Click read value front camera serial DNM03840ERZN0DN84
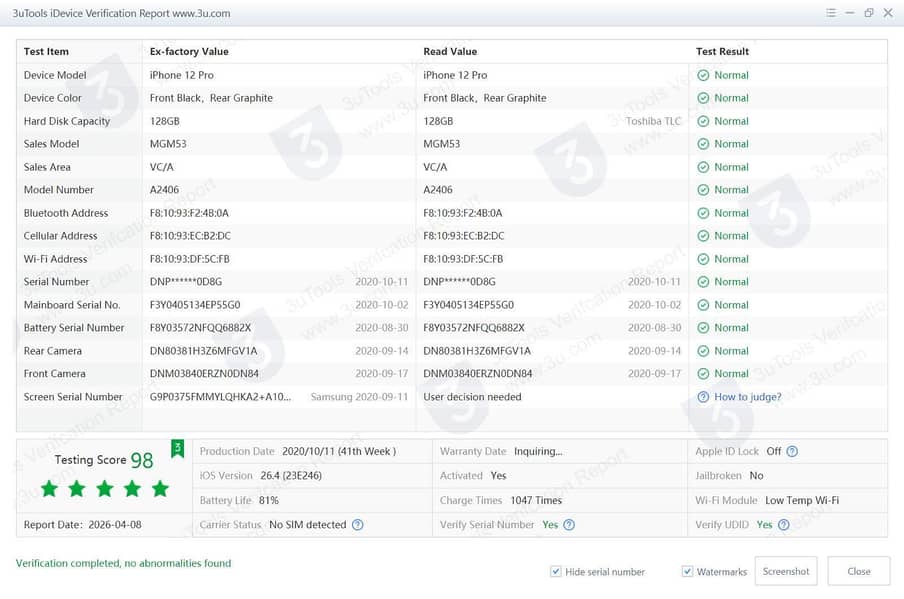The image size is (904, 599). [x=478, y=374]
